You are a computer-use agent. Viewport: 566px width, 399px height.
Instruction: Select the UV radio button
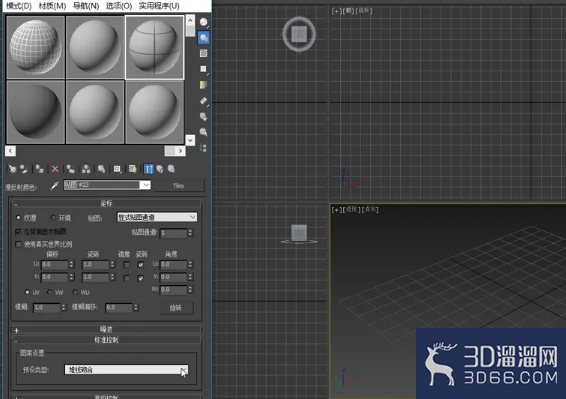click(27, 292)
